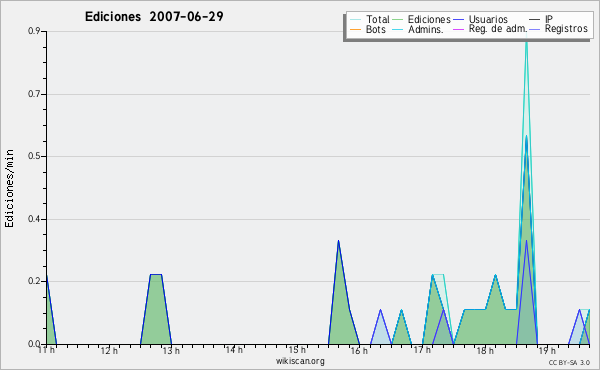The height and width of the screenshot is (370, 600).
Task: Click the 18 h time axis label
Action: click(x=484, y=350)
